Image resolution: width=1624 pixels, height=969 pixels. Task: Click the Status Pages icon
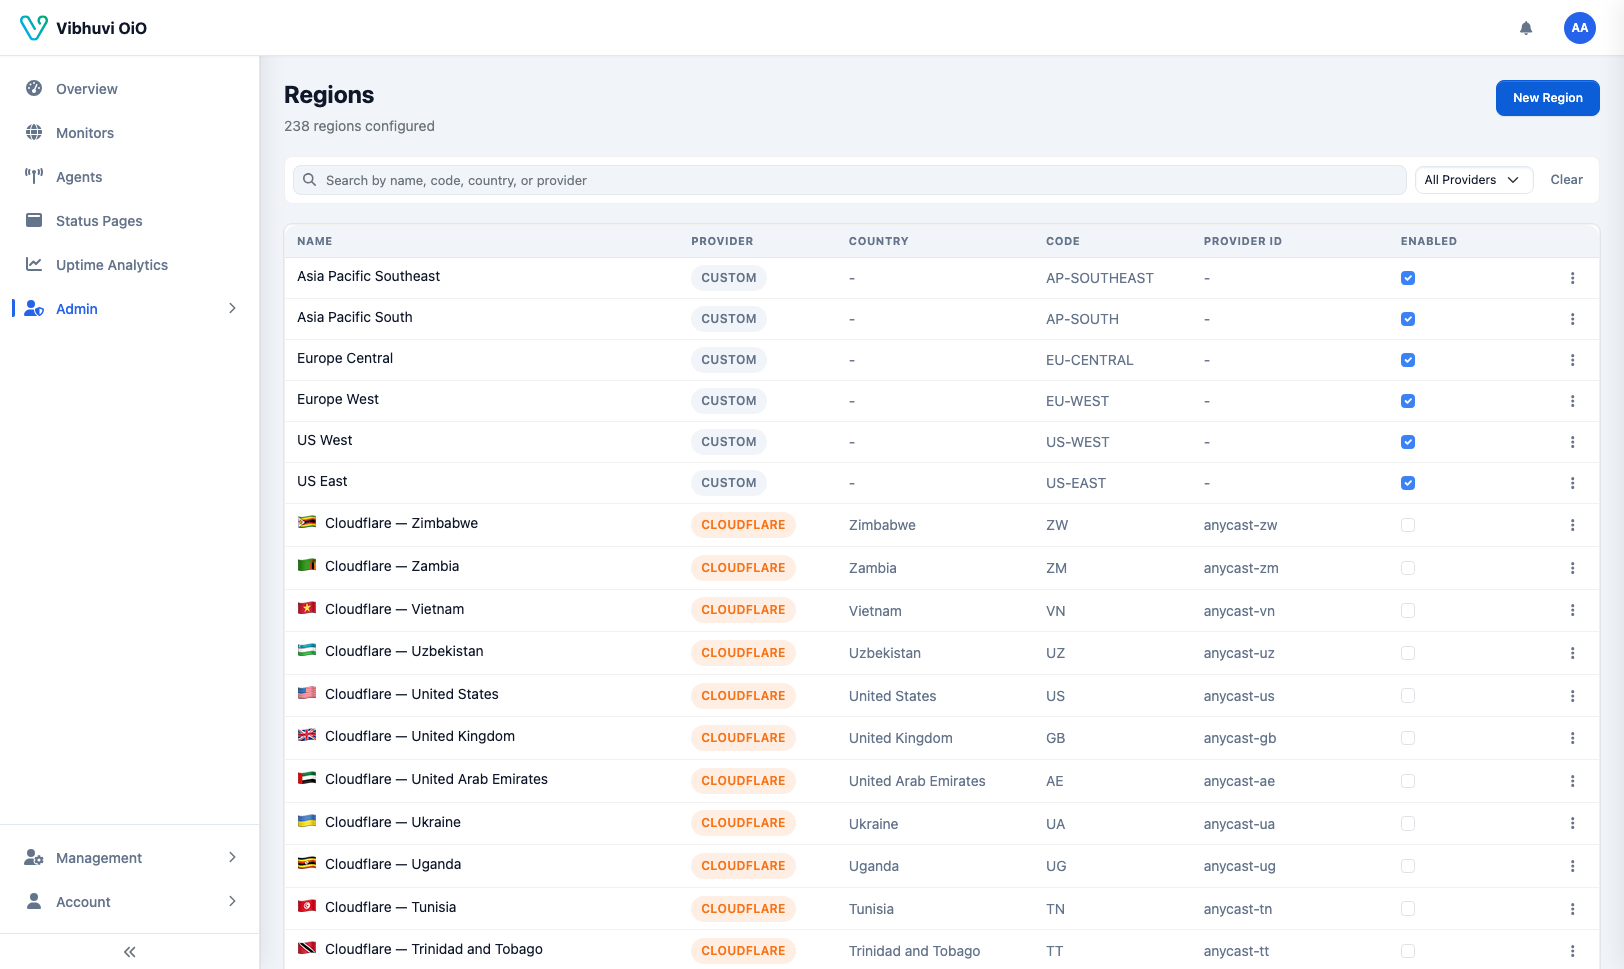pyautogui.click(x=34, y=220)
